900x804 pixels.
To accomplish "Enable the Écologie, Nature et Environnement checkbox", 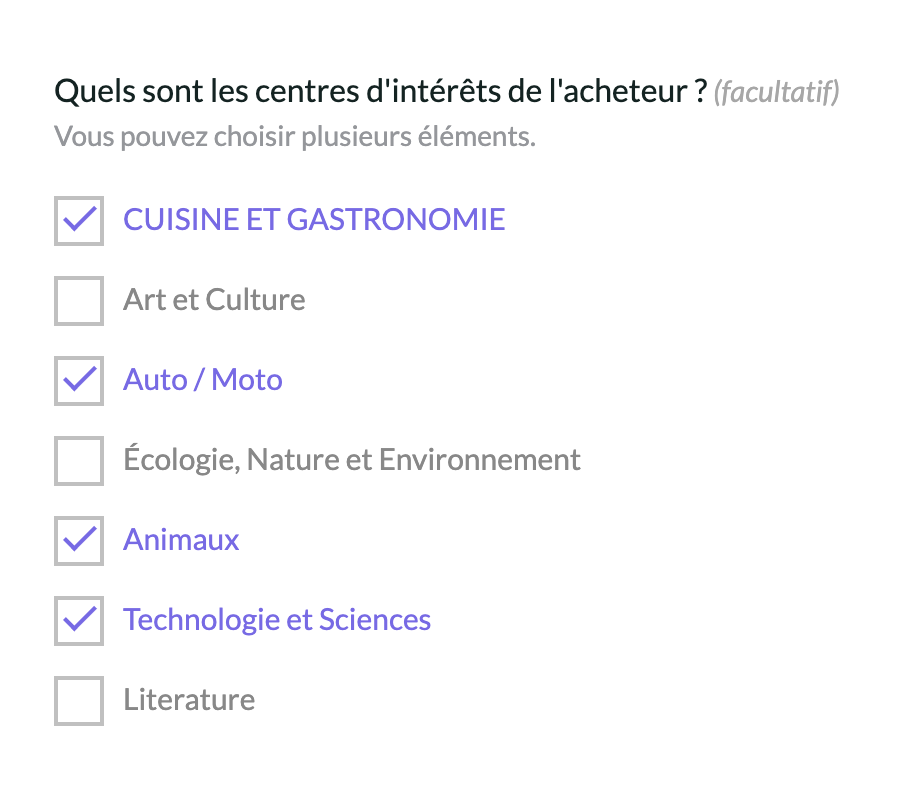I will click(x=79, y=460).
